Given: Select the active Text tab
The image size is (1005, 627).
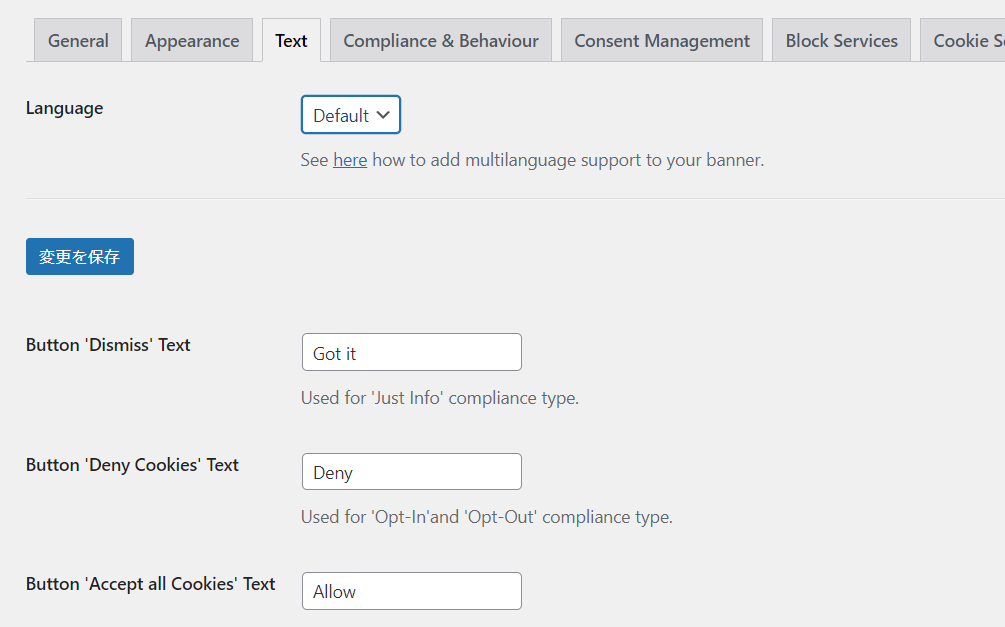Looking at the screenshot, I should 291,41.
